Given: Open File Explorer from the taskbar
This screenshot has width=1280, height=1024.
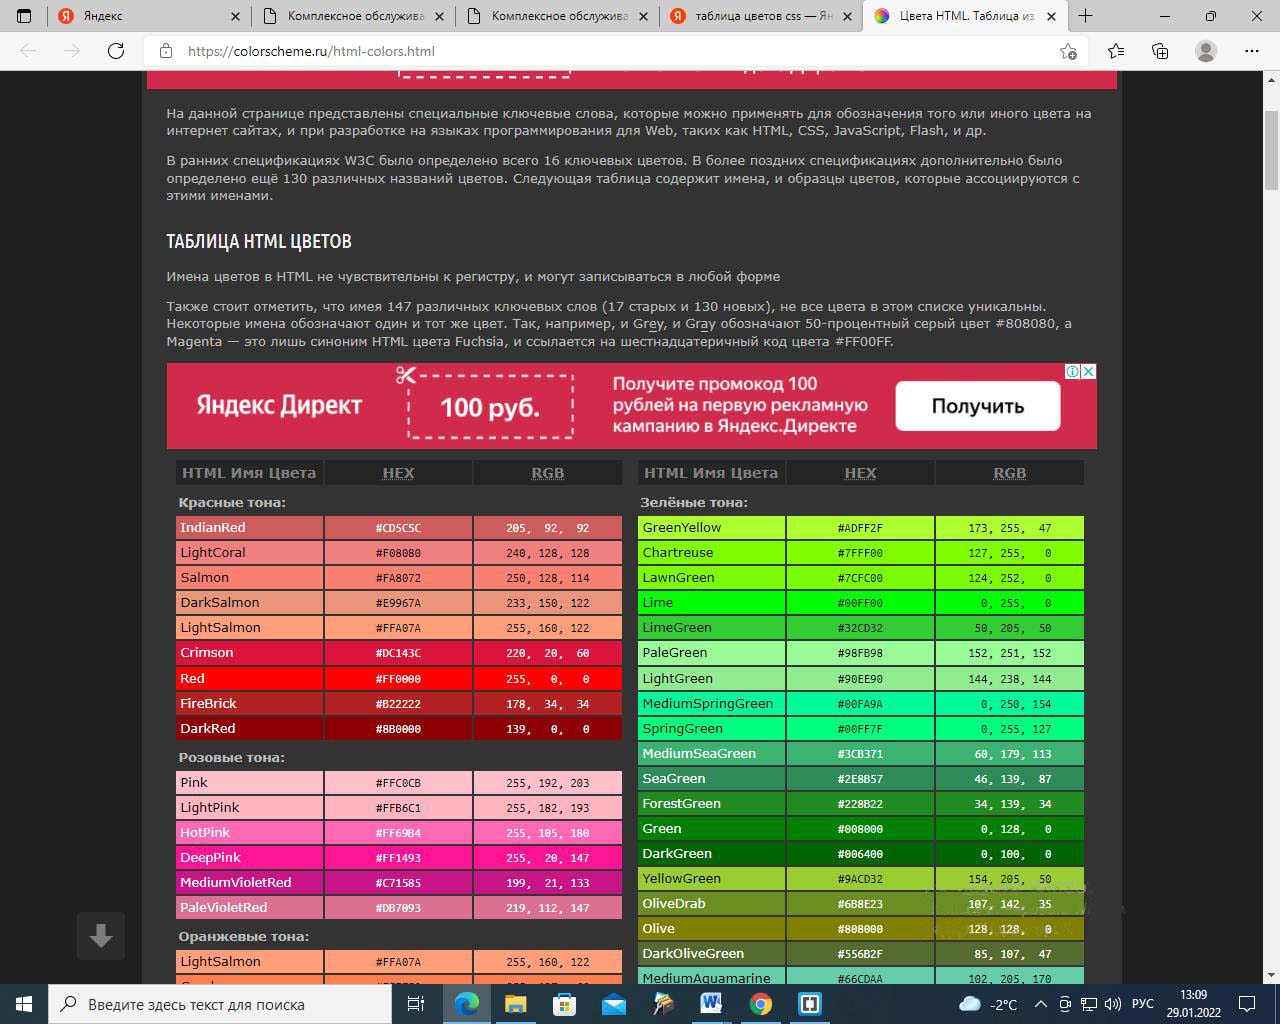Looking at the screenshot, I should click(515, 1003).
